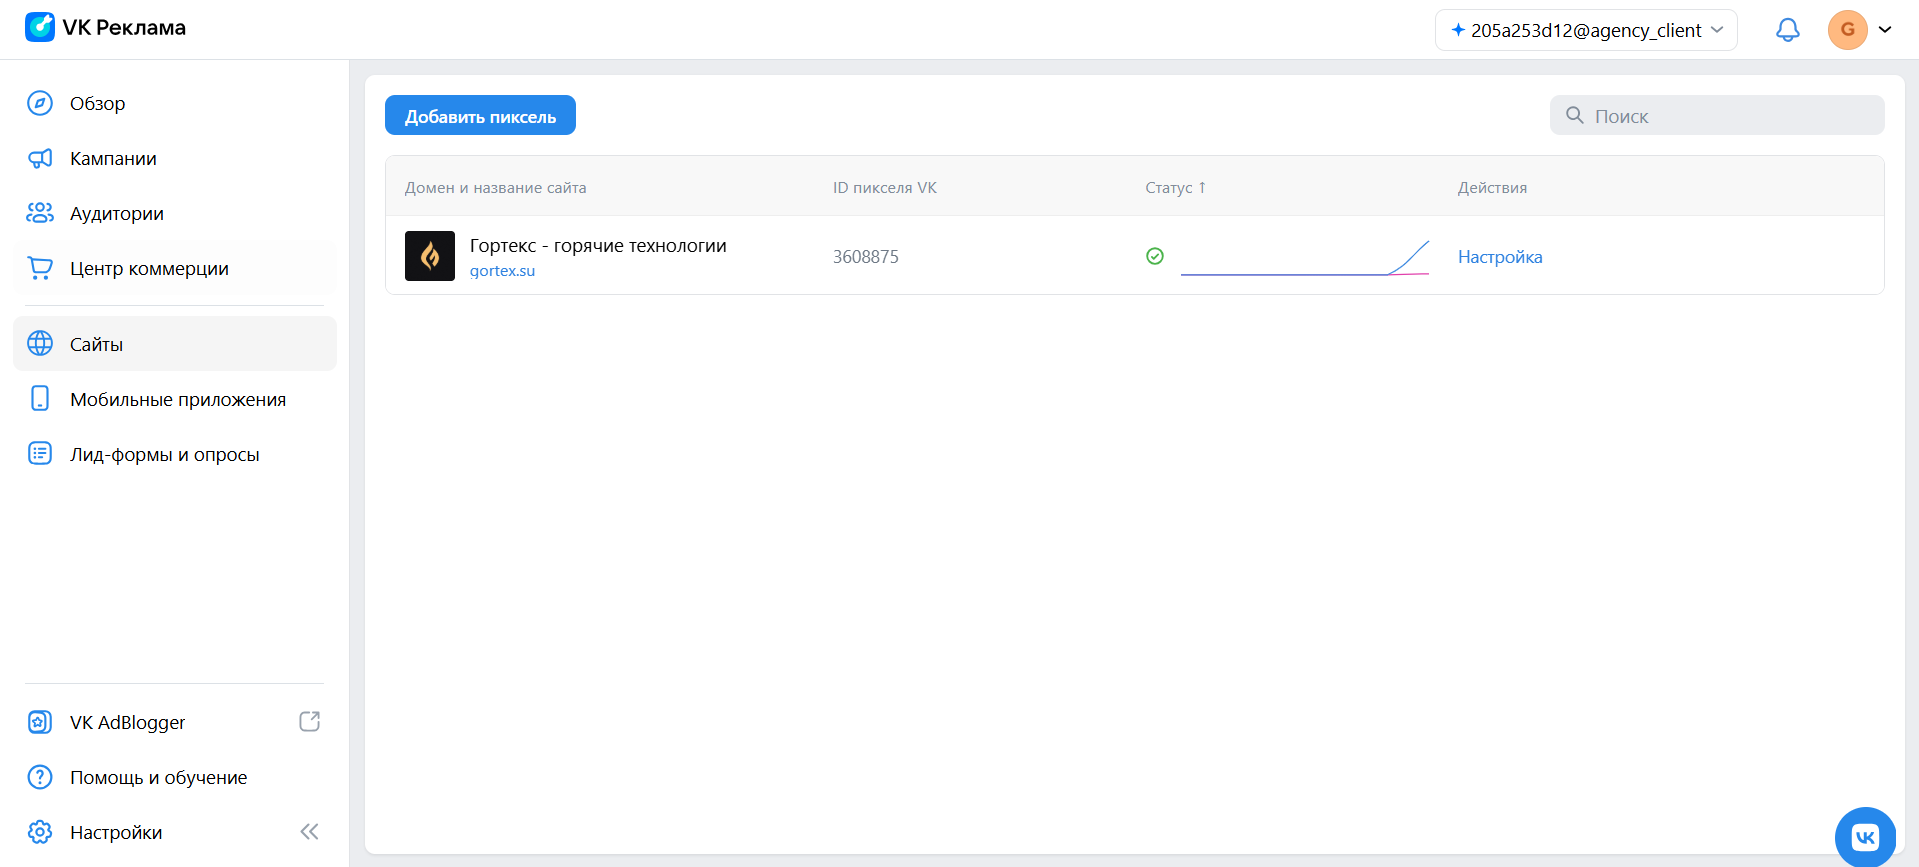This screenshot has height=867, width=1919.
Task: Go to Кампании menu item
Action: (x=175, y=158)
